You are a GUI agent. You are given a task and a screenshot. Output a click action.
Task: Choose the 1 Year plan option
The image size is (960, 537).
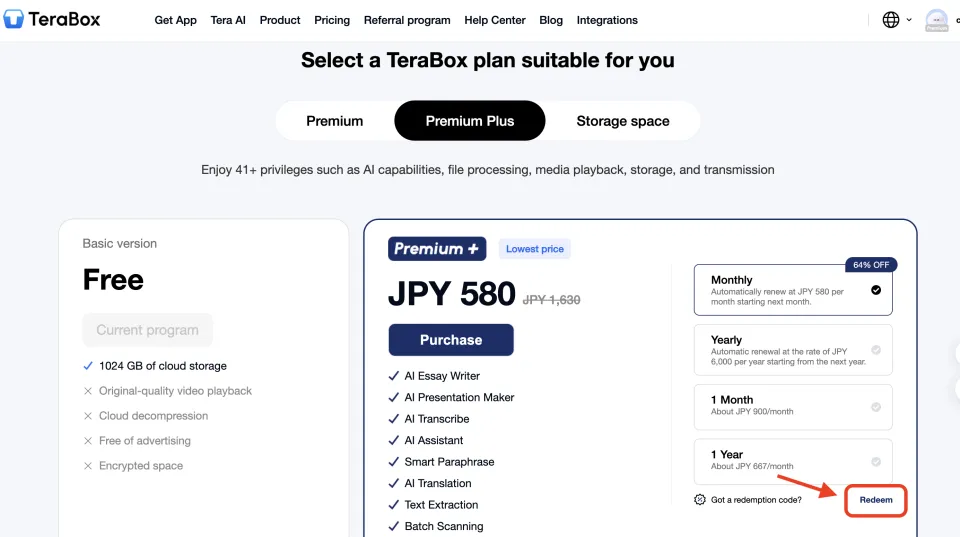pyautogui.click(x=793, y=462)
